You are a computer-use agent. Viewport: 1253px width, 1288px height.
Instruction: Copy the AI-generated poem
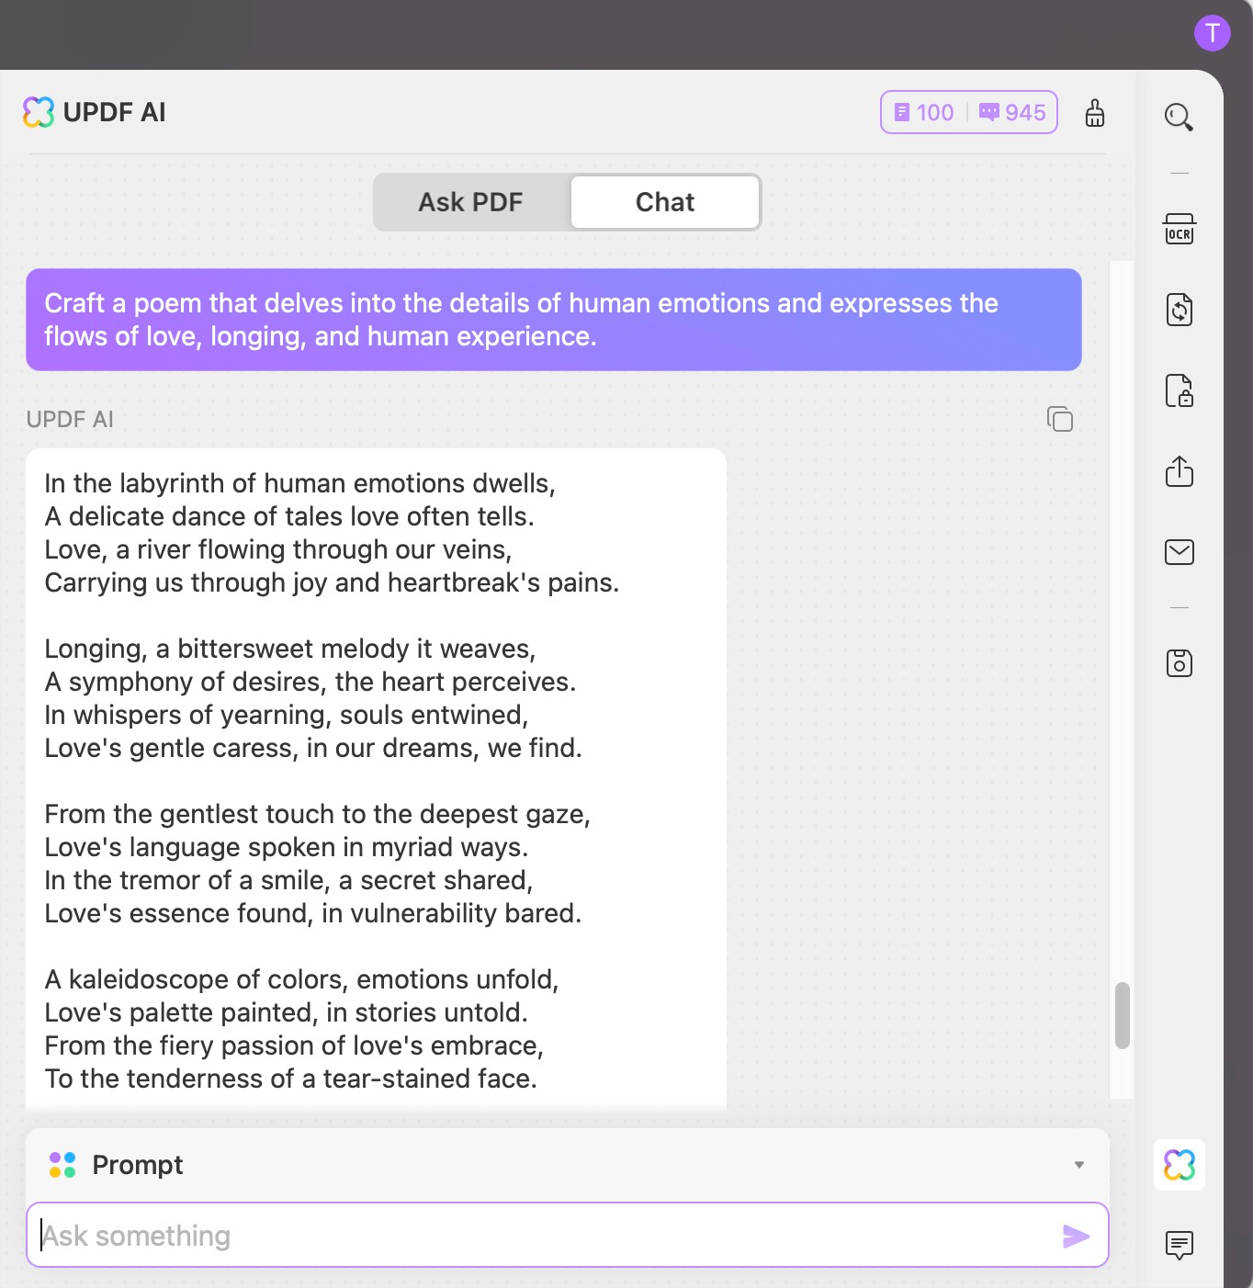1059,419
